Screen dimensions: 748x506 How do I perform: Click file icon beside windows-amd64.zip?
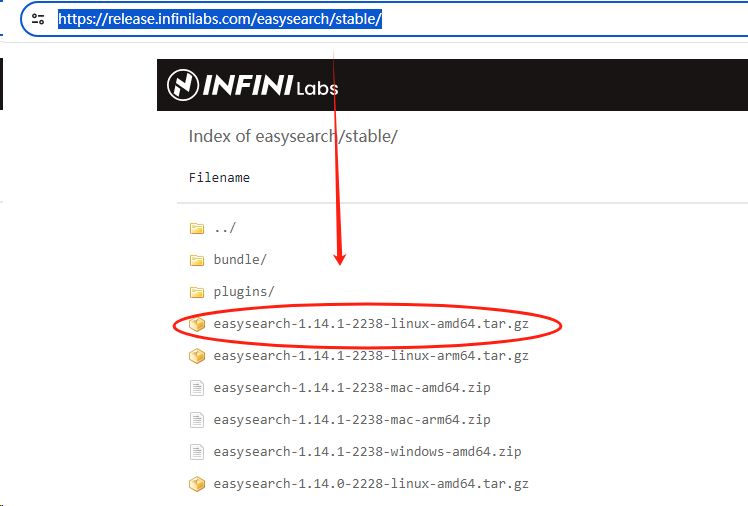pyautogui.click(x=197, y=452)
